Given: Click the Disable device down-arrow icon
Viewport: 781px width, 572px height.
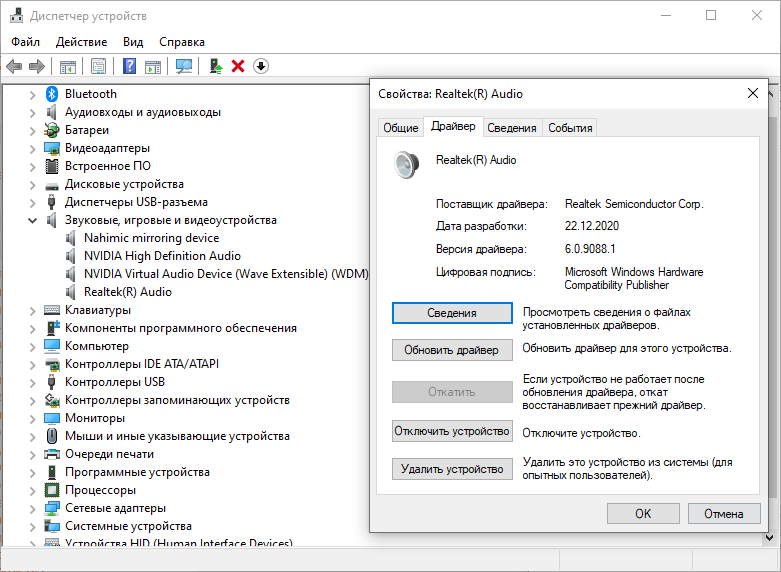Looking at the screenshot, I should coord(260,66).
